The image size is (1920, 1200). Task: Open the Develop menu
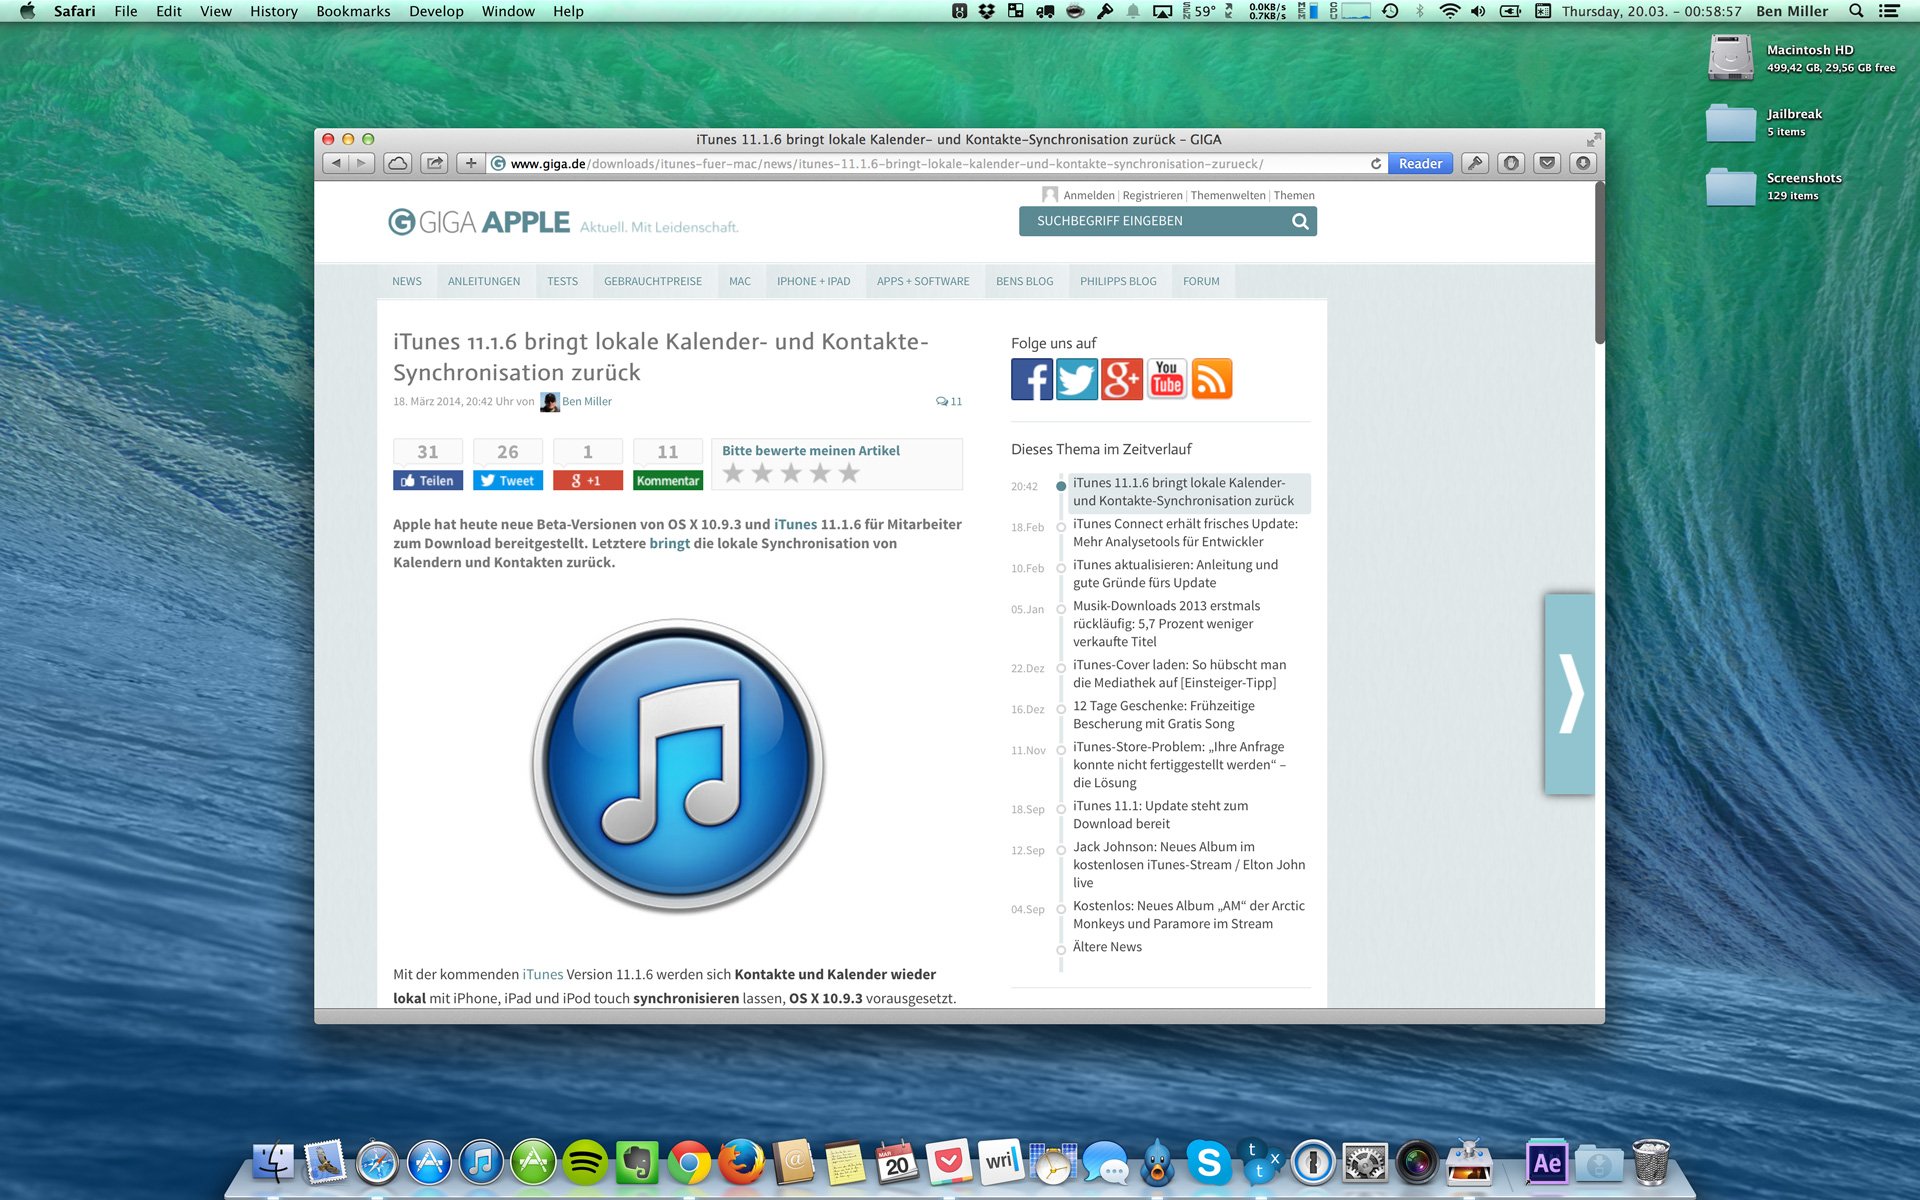pyautogui.click(x=436, y=11)
